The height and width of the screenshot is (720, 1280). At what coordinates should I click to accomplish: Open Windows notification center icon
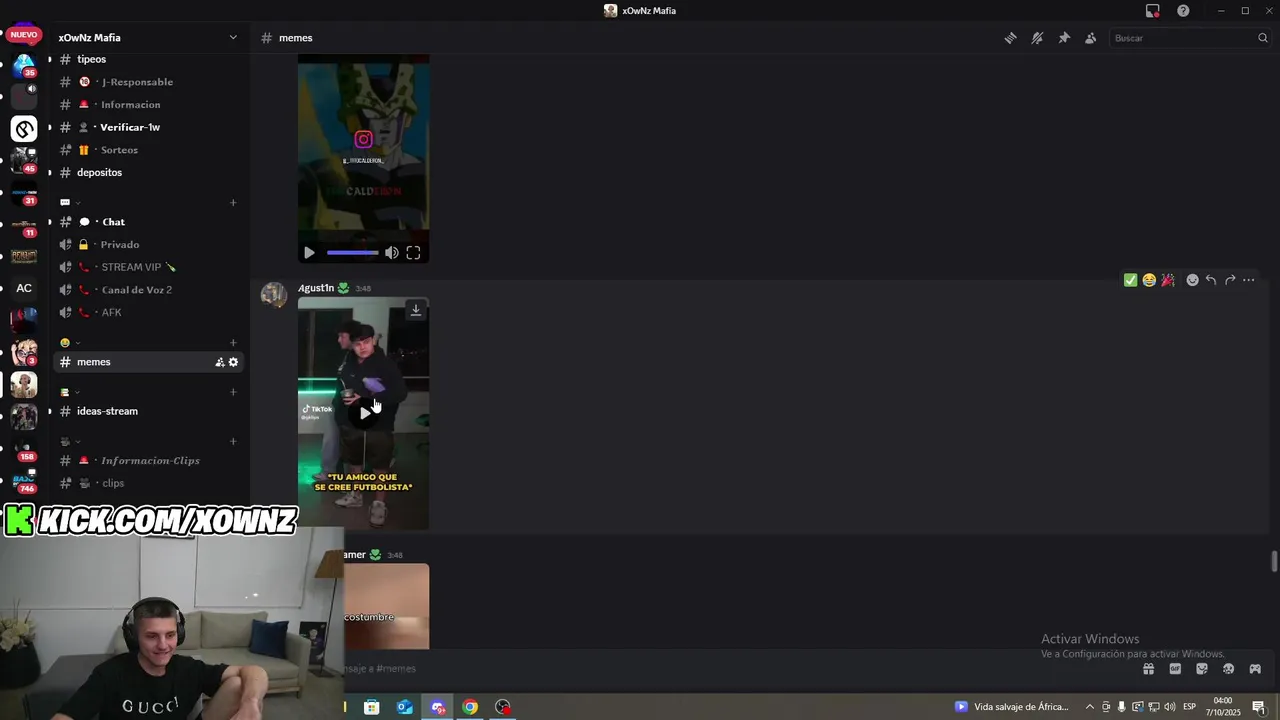pyautogui.click(x=1259, y=707)
